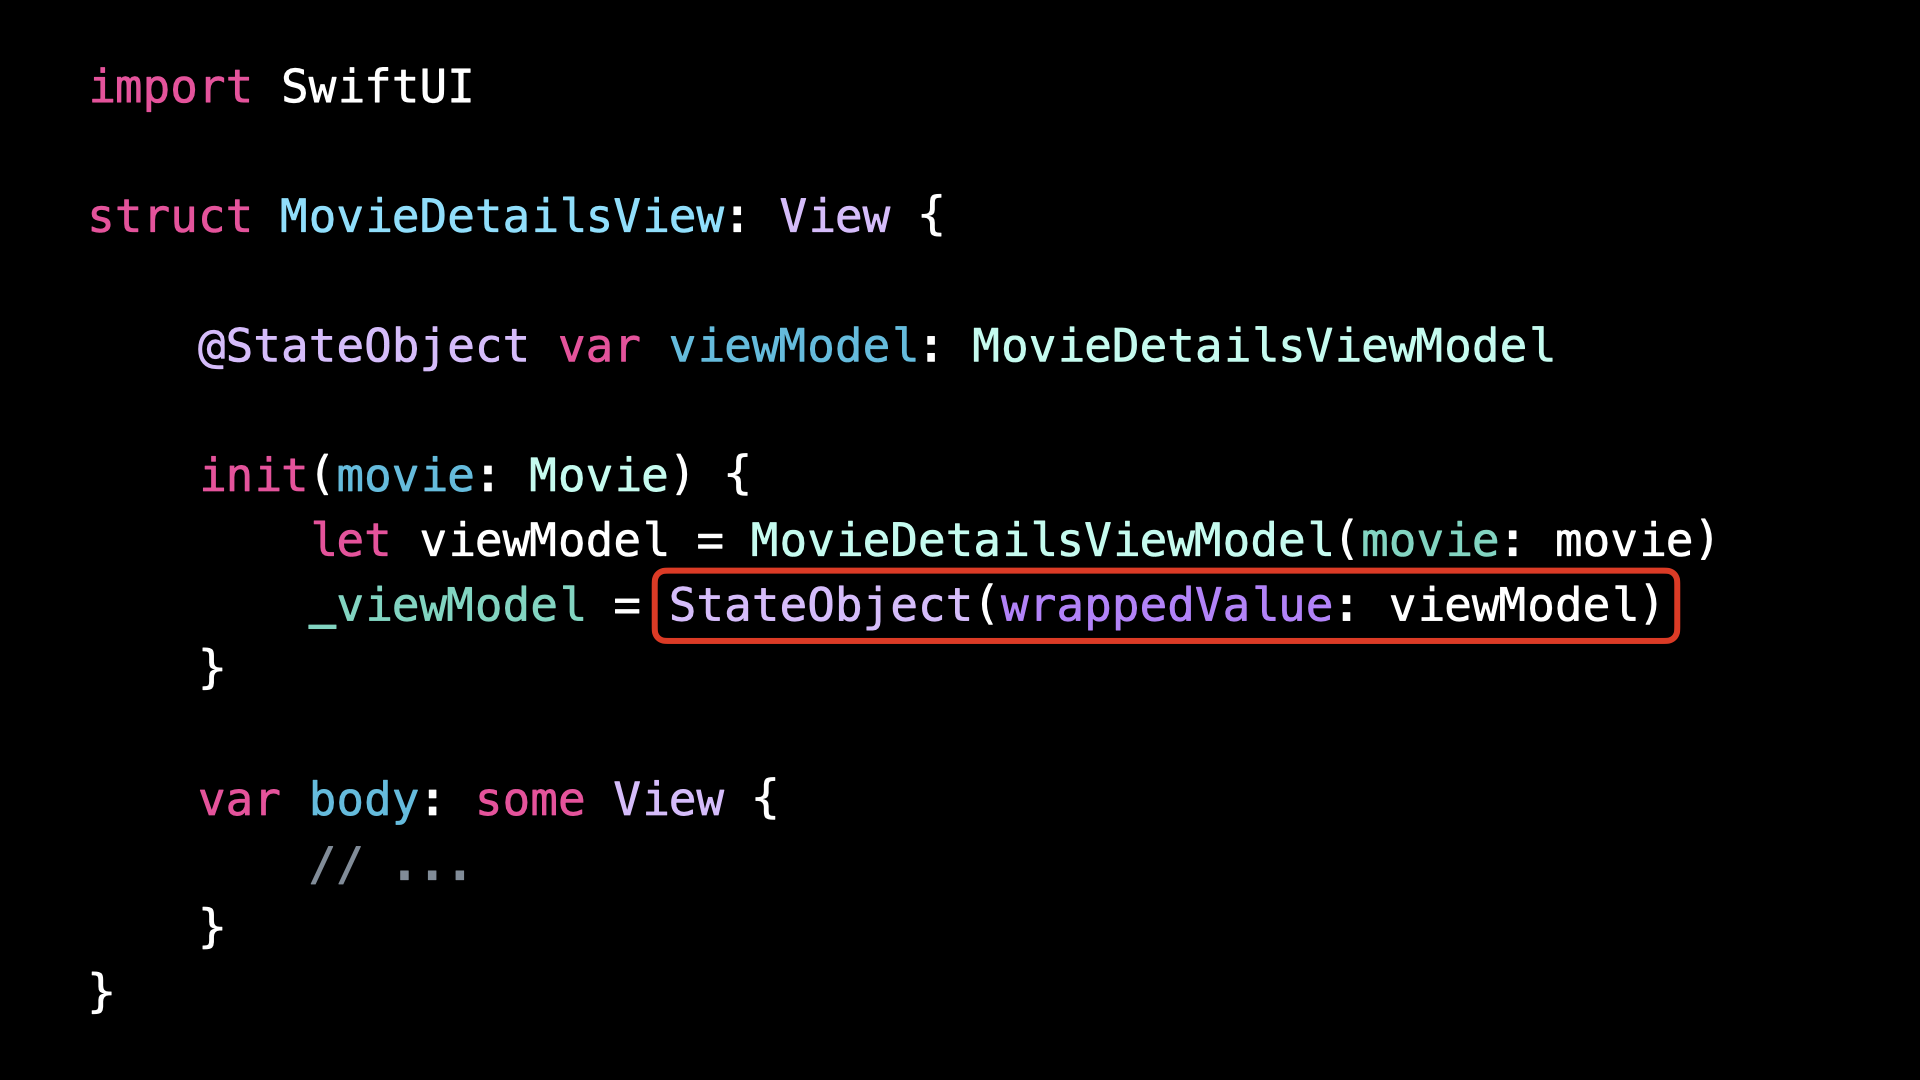Click the viewModel property declaration name
This screenshot has width=1920, height=1080.
click(x=792, y=346)
